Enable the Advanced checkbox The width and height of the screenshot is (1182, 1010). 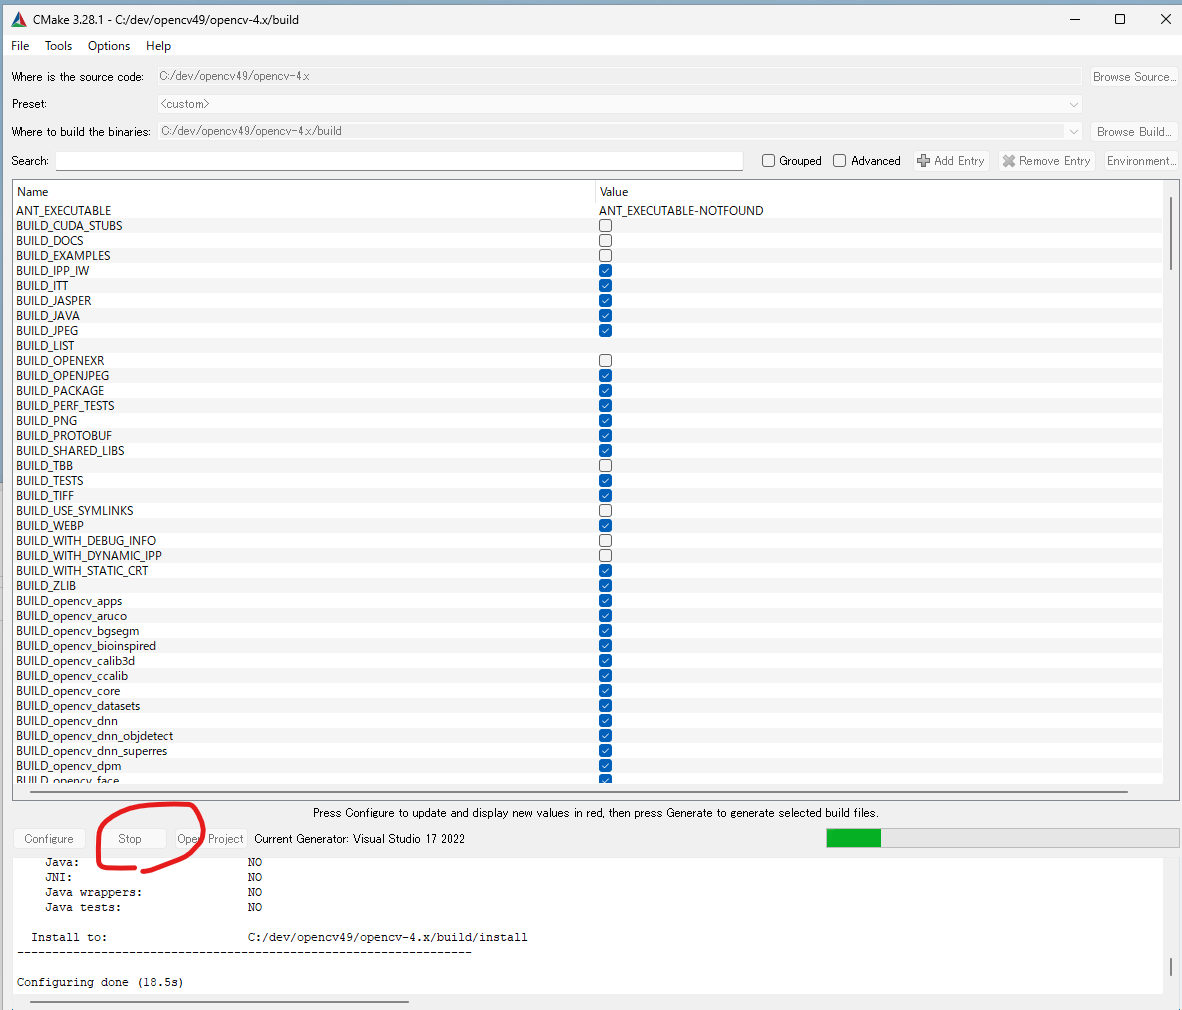point(839,161)
